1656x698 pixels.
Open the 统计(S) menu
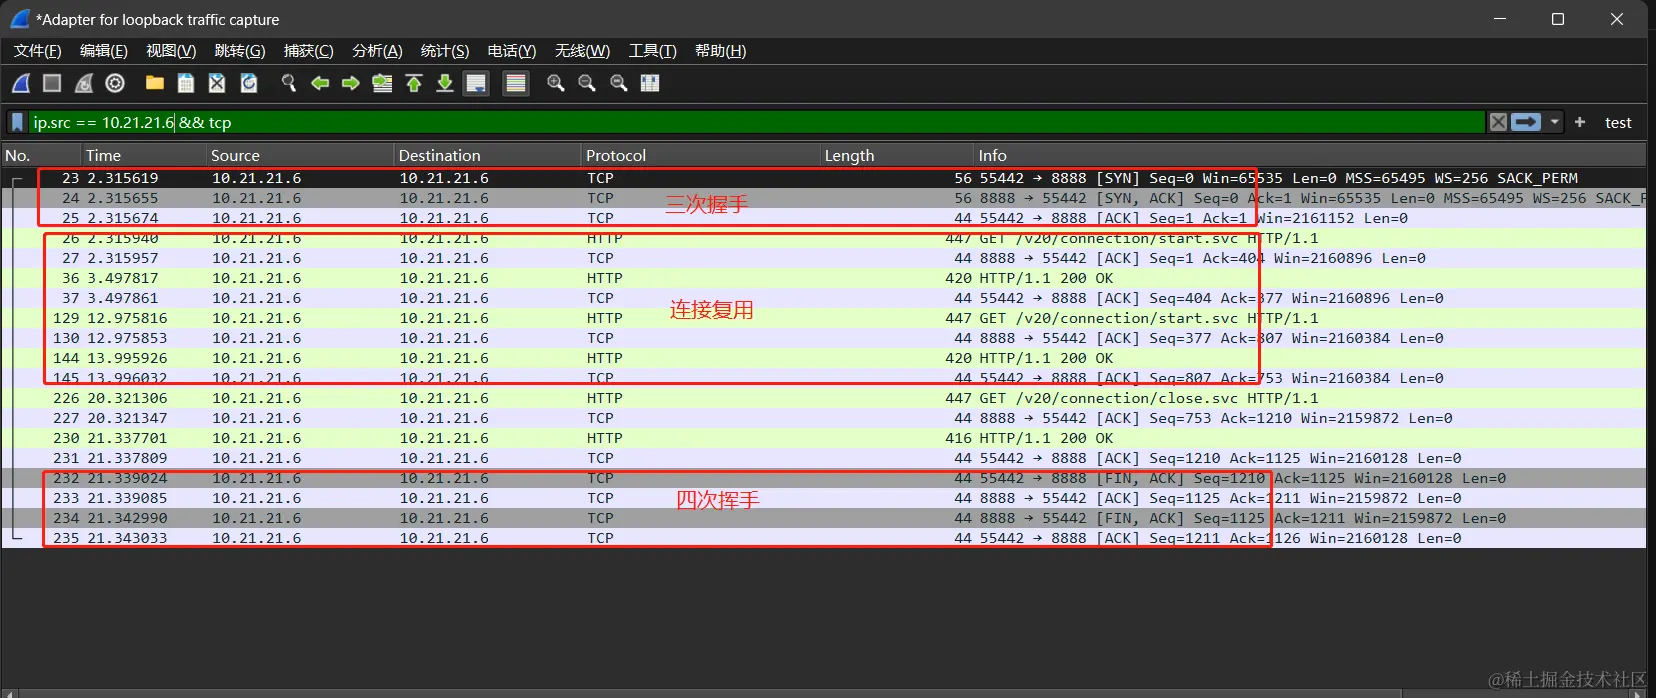445,51
